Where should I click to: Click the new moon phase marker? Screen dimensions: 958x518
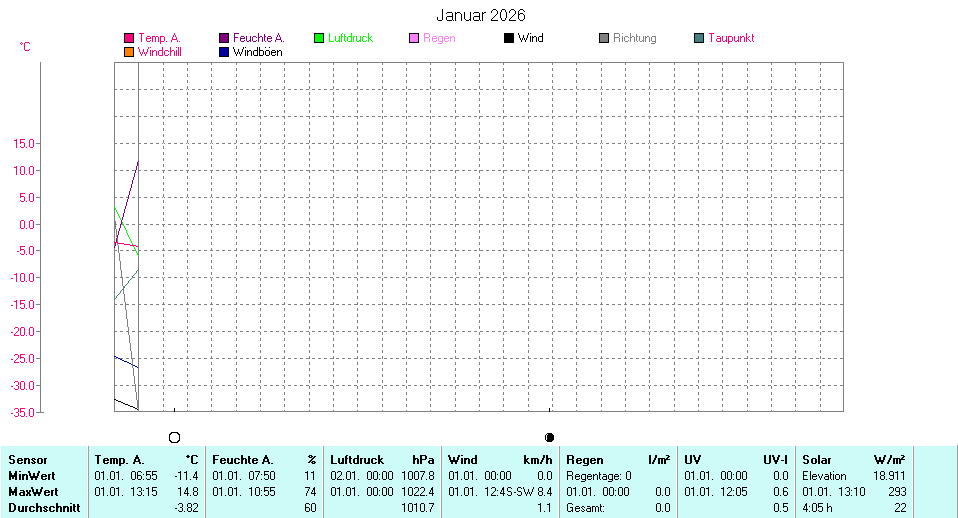pos(549,437)
